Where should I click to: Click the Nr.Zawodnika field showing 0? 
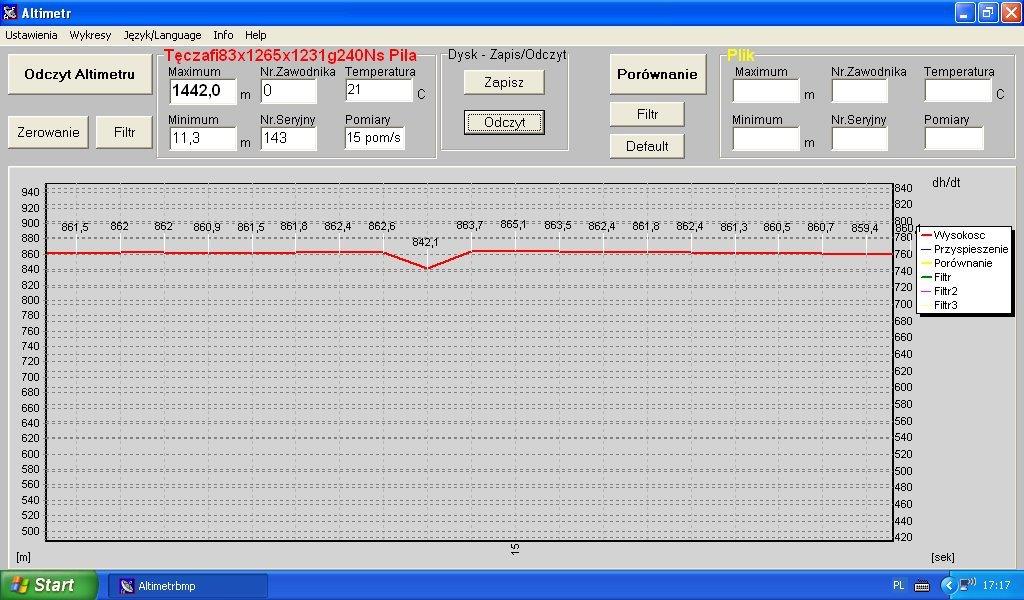pyautogui.click(x=288, y=91)
